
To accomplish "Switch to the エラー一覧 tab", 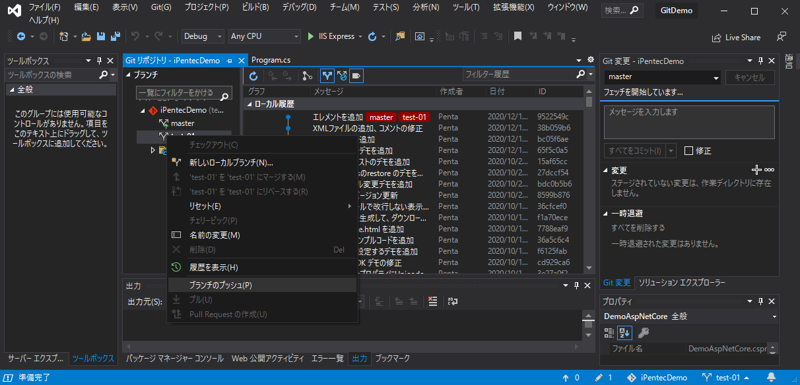I will click(x=328, y=358).
